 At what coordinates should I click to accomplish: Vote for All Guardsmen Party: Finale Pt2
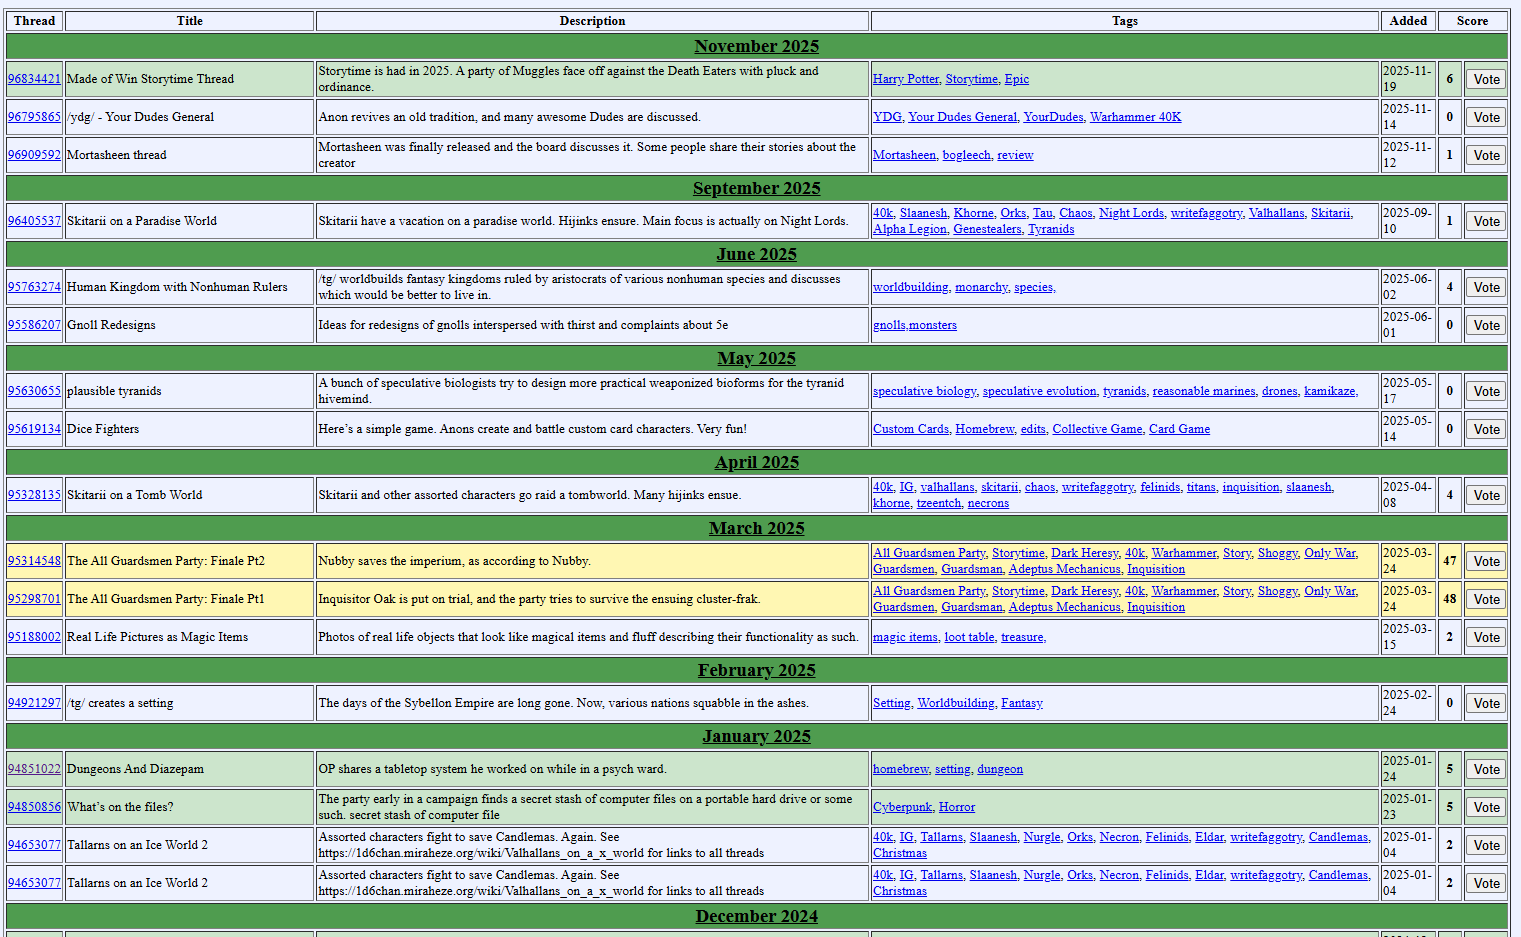coord(1486,561)
